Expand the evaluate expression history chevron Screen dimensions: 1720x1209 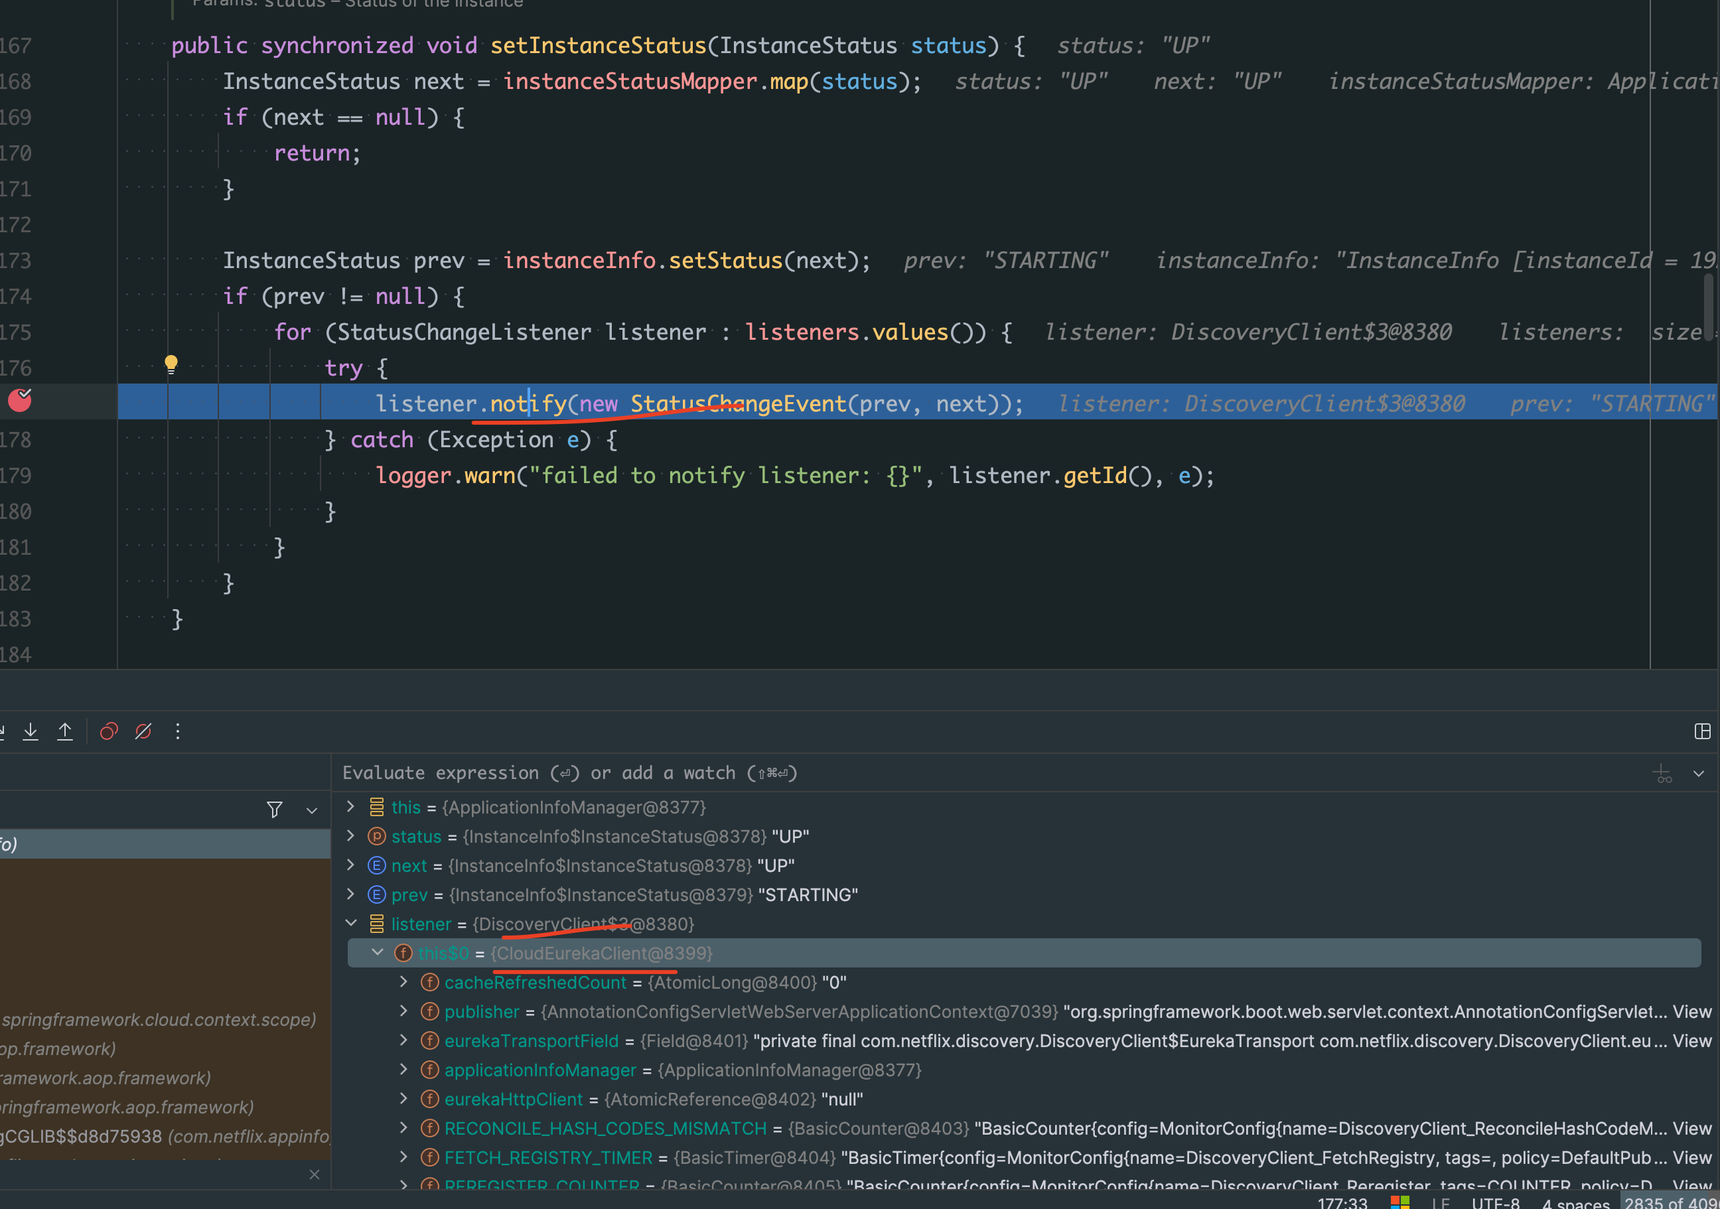point(1699,774)
